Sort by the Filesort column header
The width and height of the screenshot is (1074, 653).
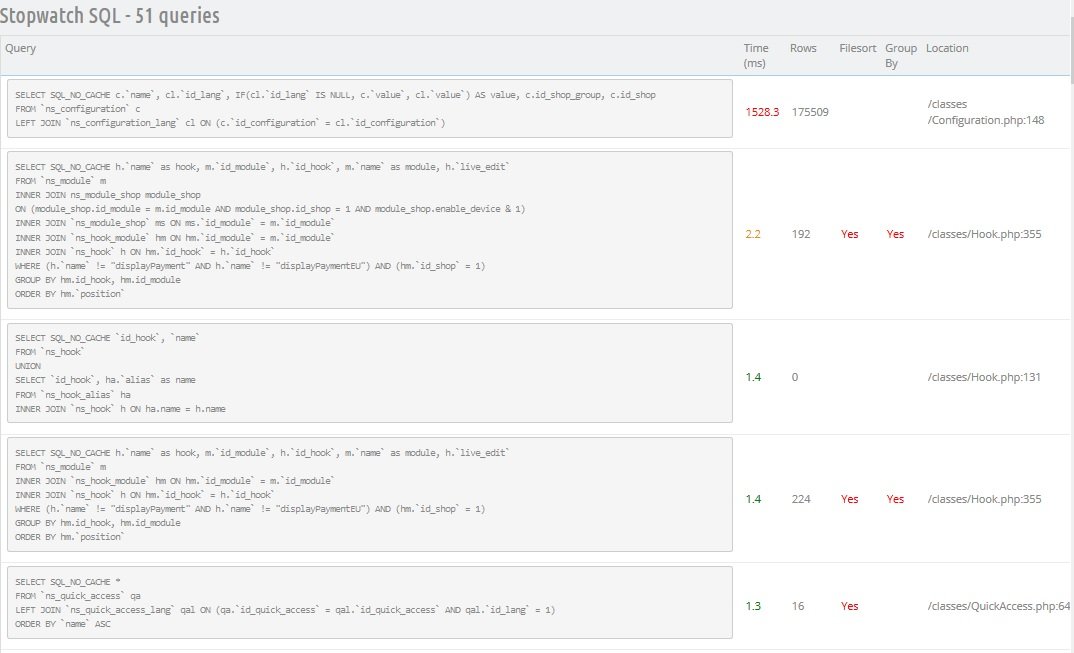pos(855,48)
